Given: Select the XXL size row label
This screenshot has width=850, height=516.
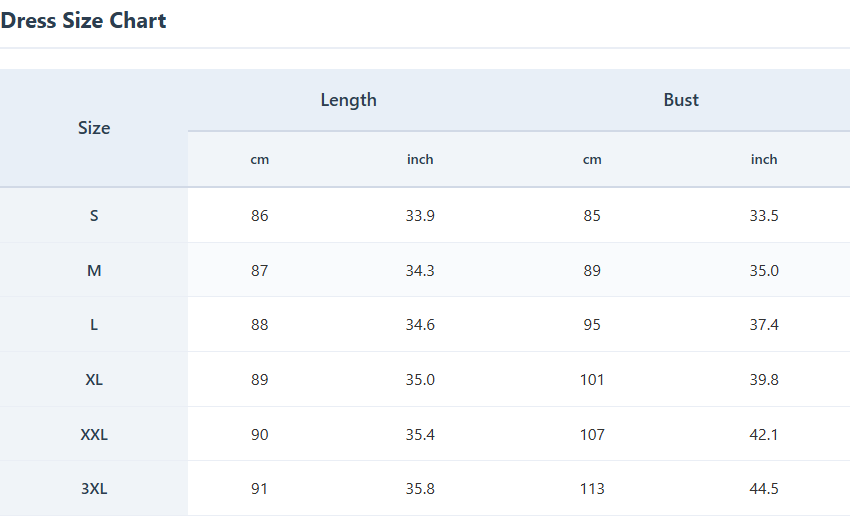Looking at the screenshot, I should [94, 435].
